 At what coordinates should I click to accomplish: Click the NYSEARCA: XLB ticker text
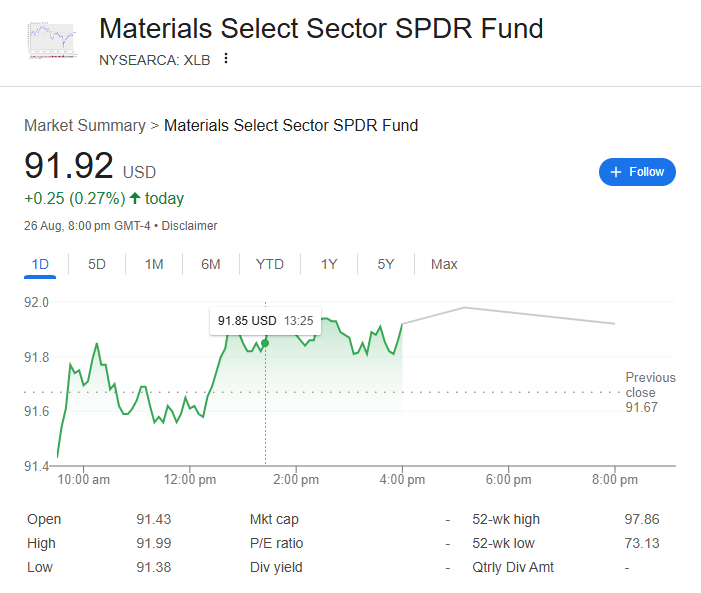pos(155,60)
